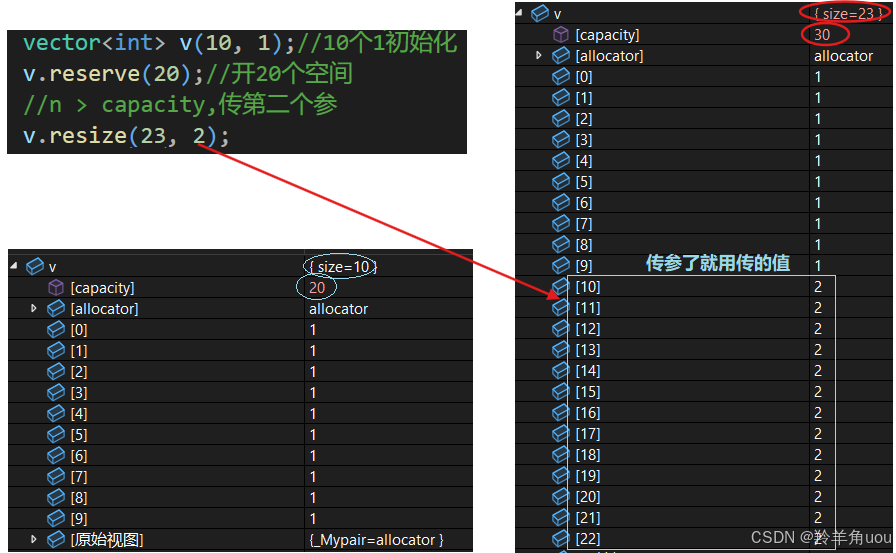
Task: Click the [4] cube icon in size=23 watch
Action: (561, 161)
